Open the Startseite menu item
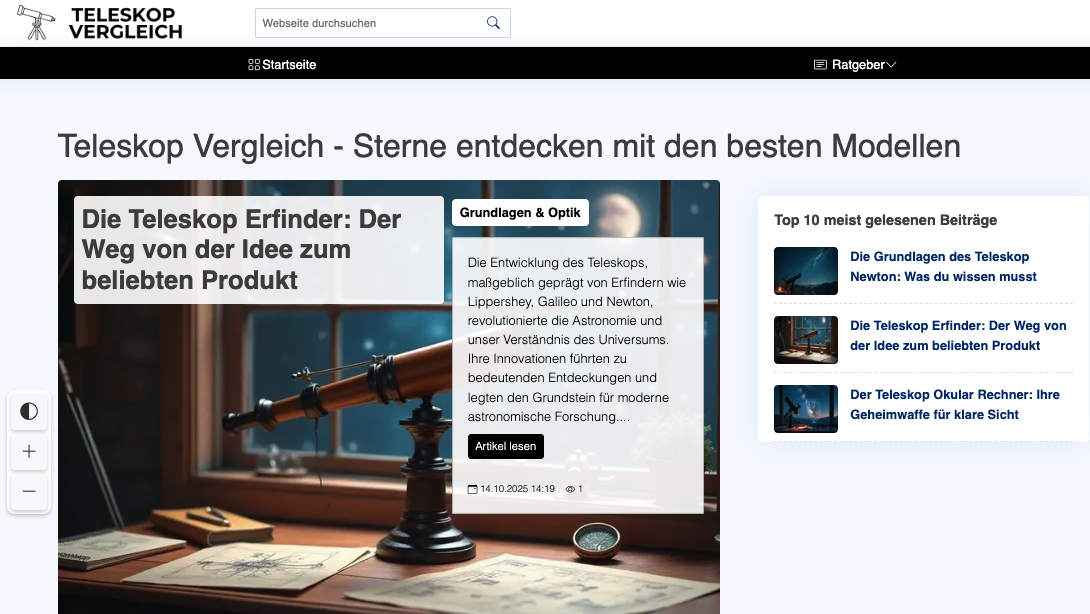 287,64
